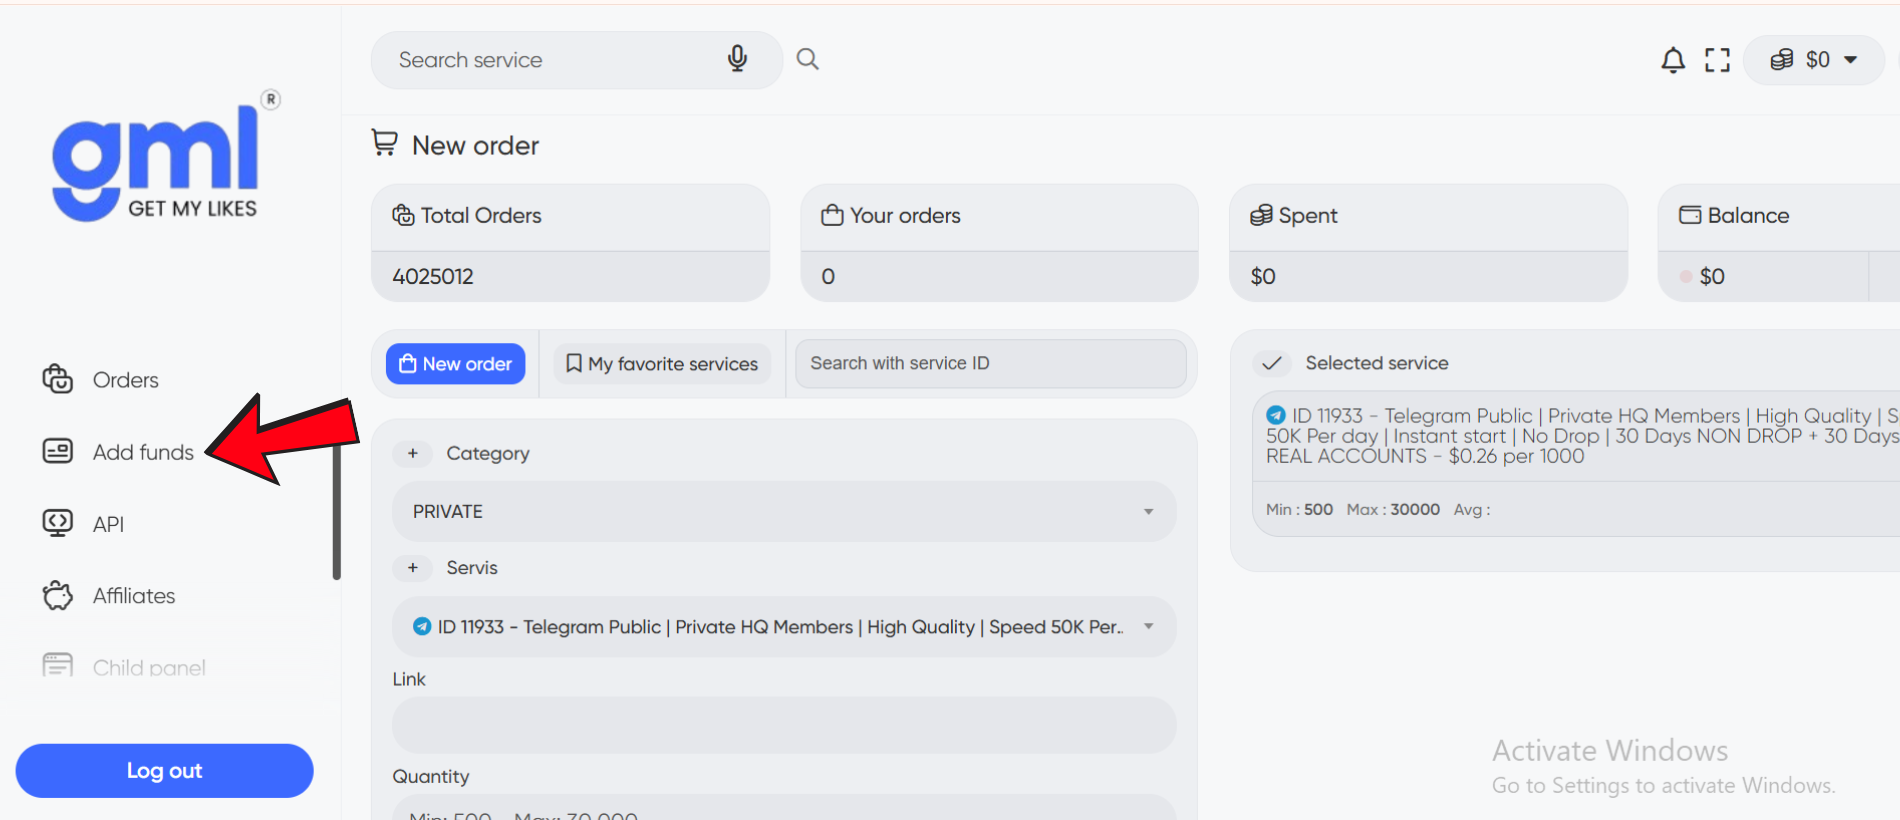This screenshot has width=1900, height=820.
Task: Expand the Servis plus button
Action: (x=412, y=567)
